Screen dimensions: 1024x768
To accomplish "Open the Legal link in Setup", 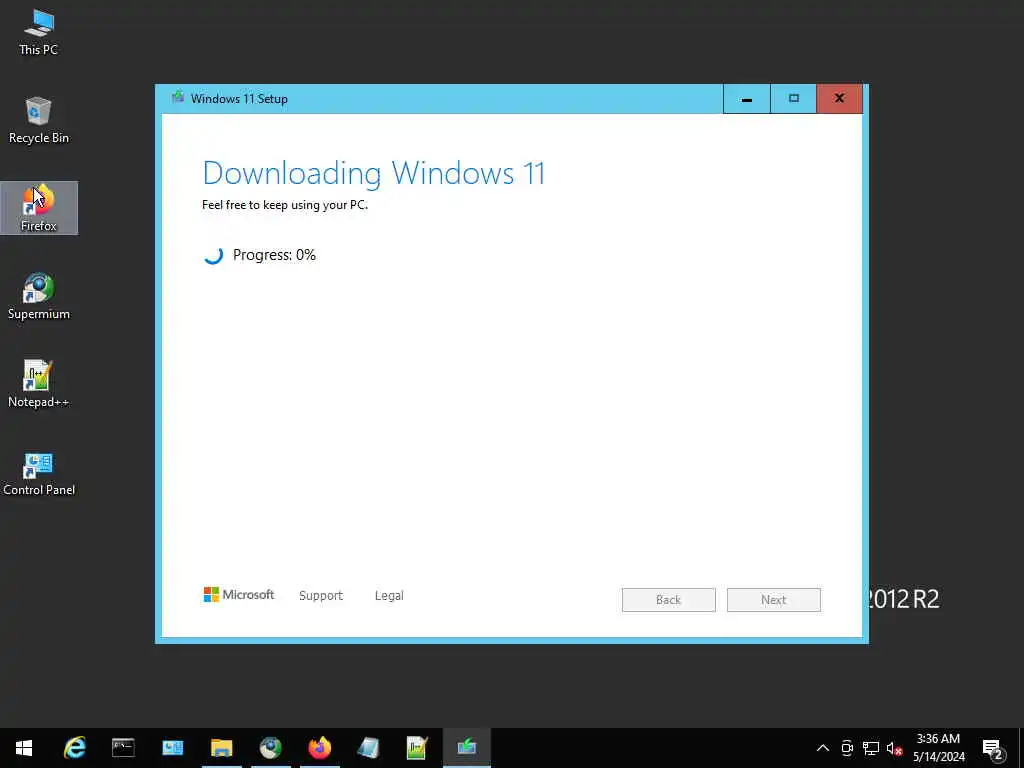I will 389,596.
